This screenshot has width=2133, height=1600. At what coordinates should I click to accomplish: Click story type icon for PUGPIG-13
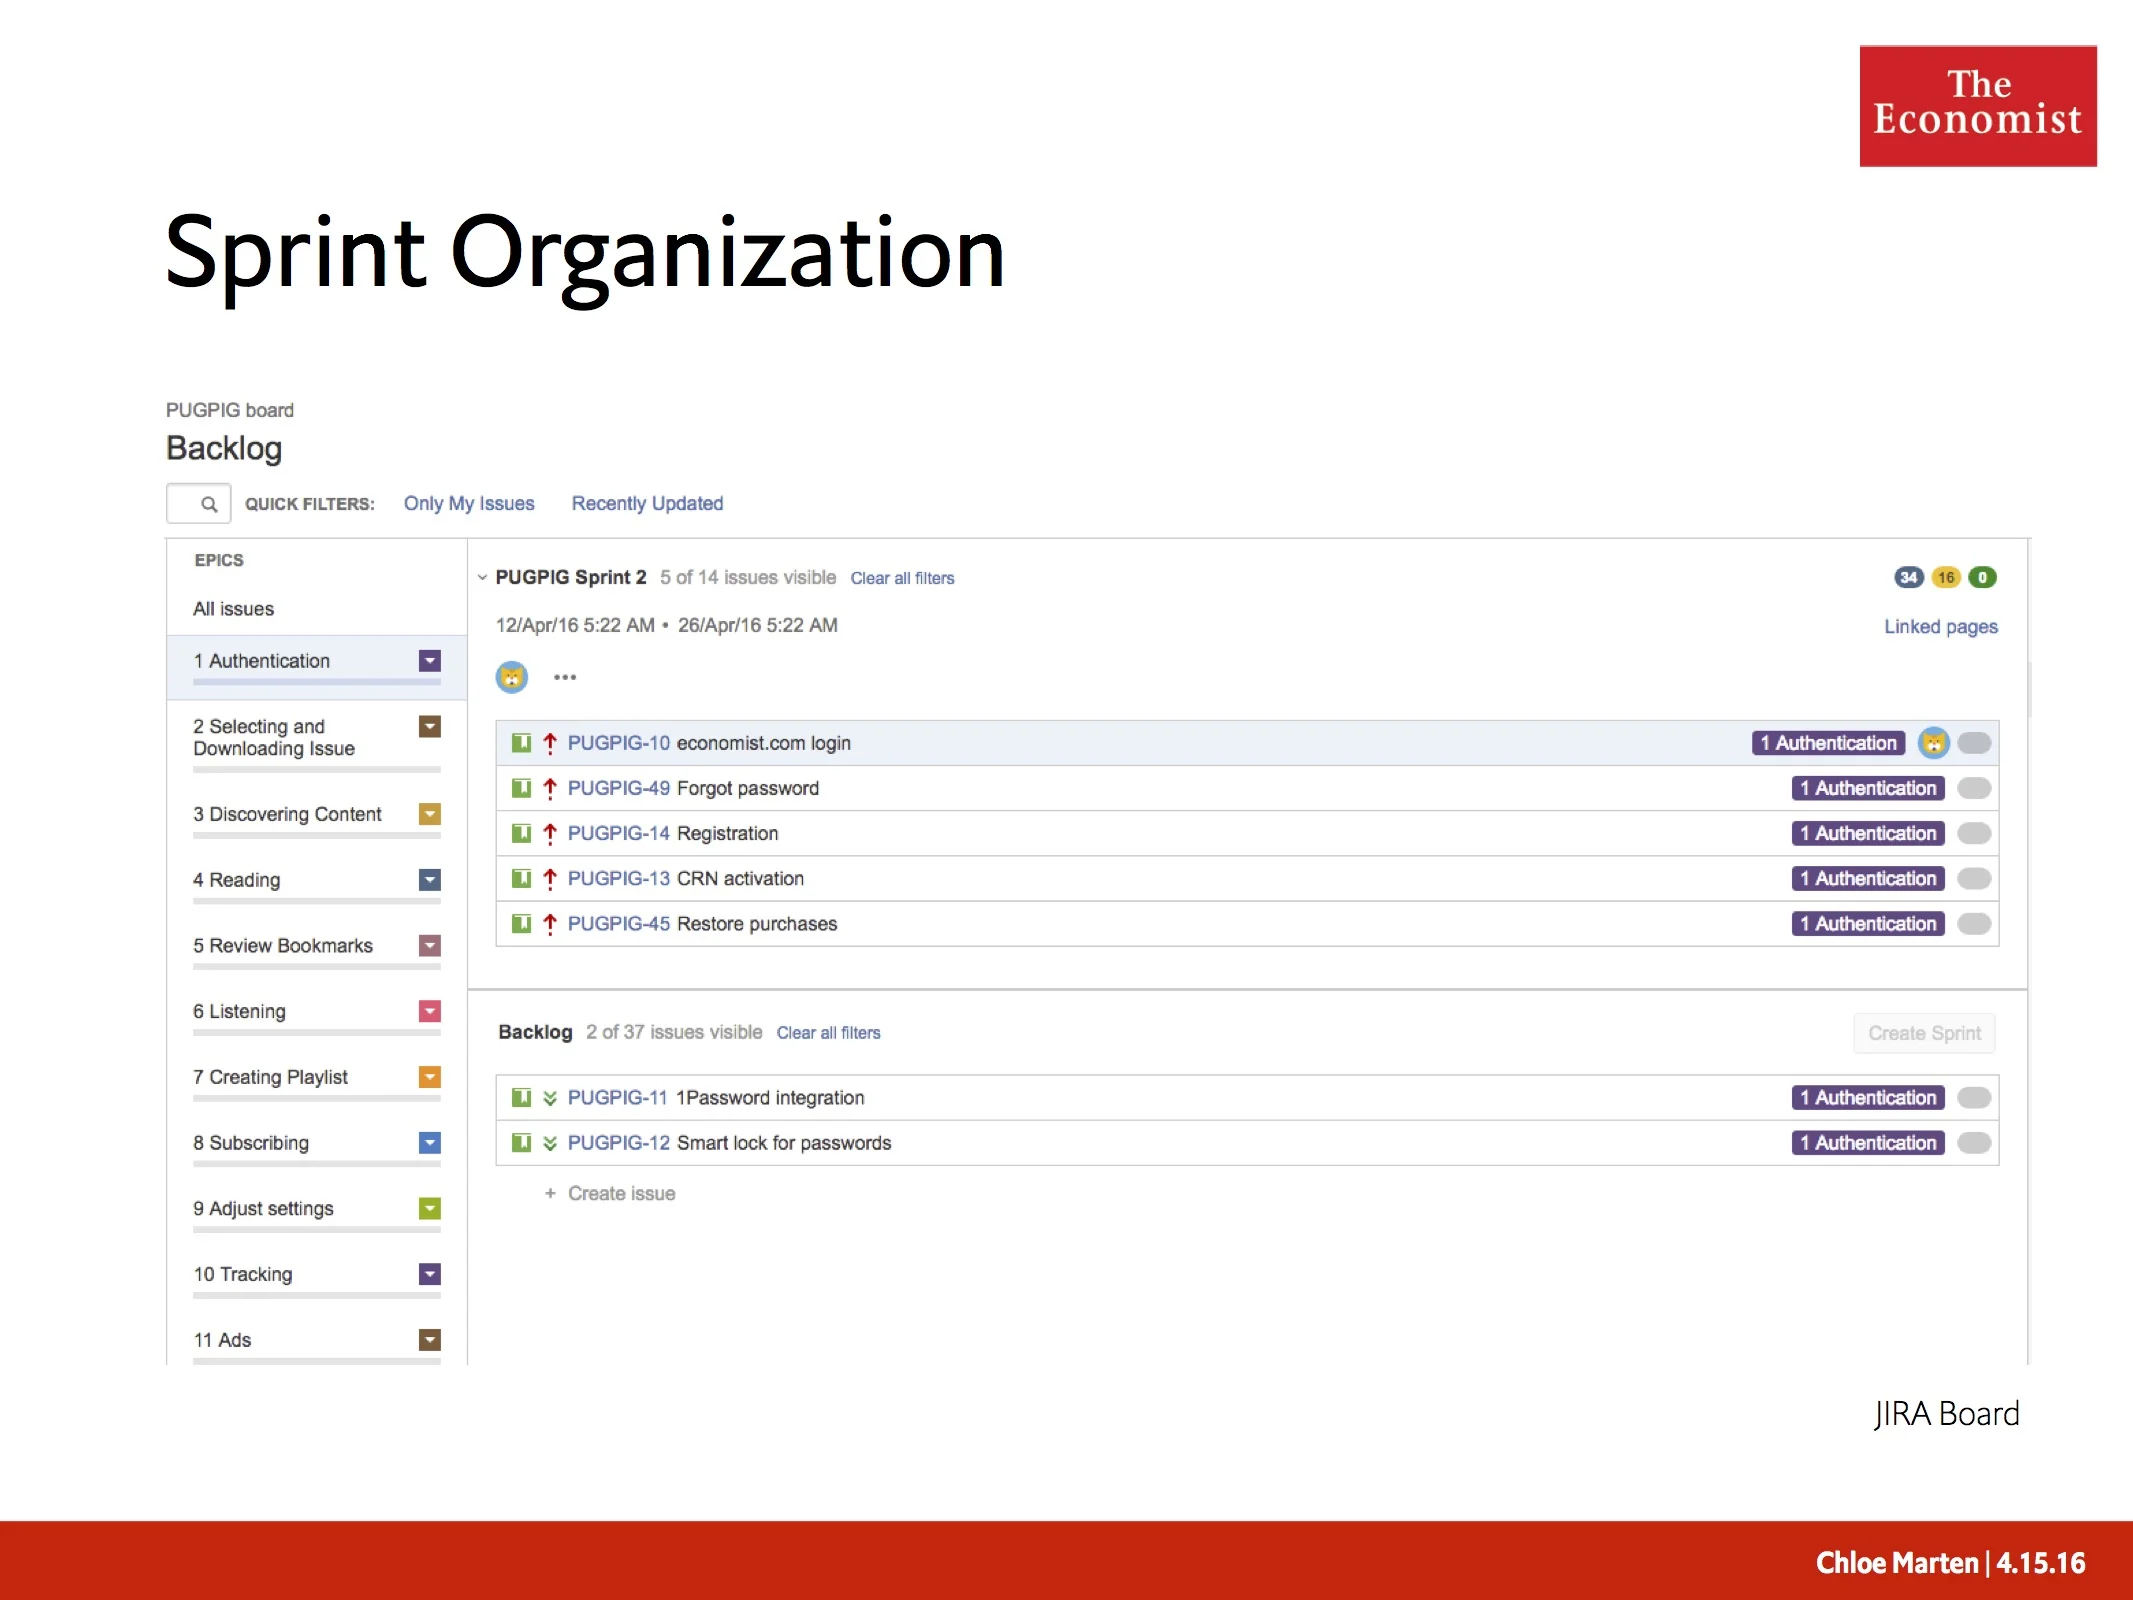521,878
